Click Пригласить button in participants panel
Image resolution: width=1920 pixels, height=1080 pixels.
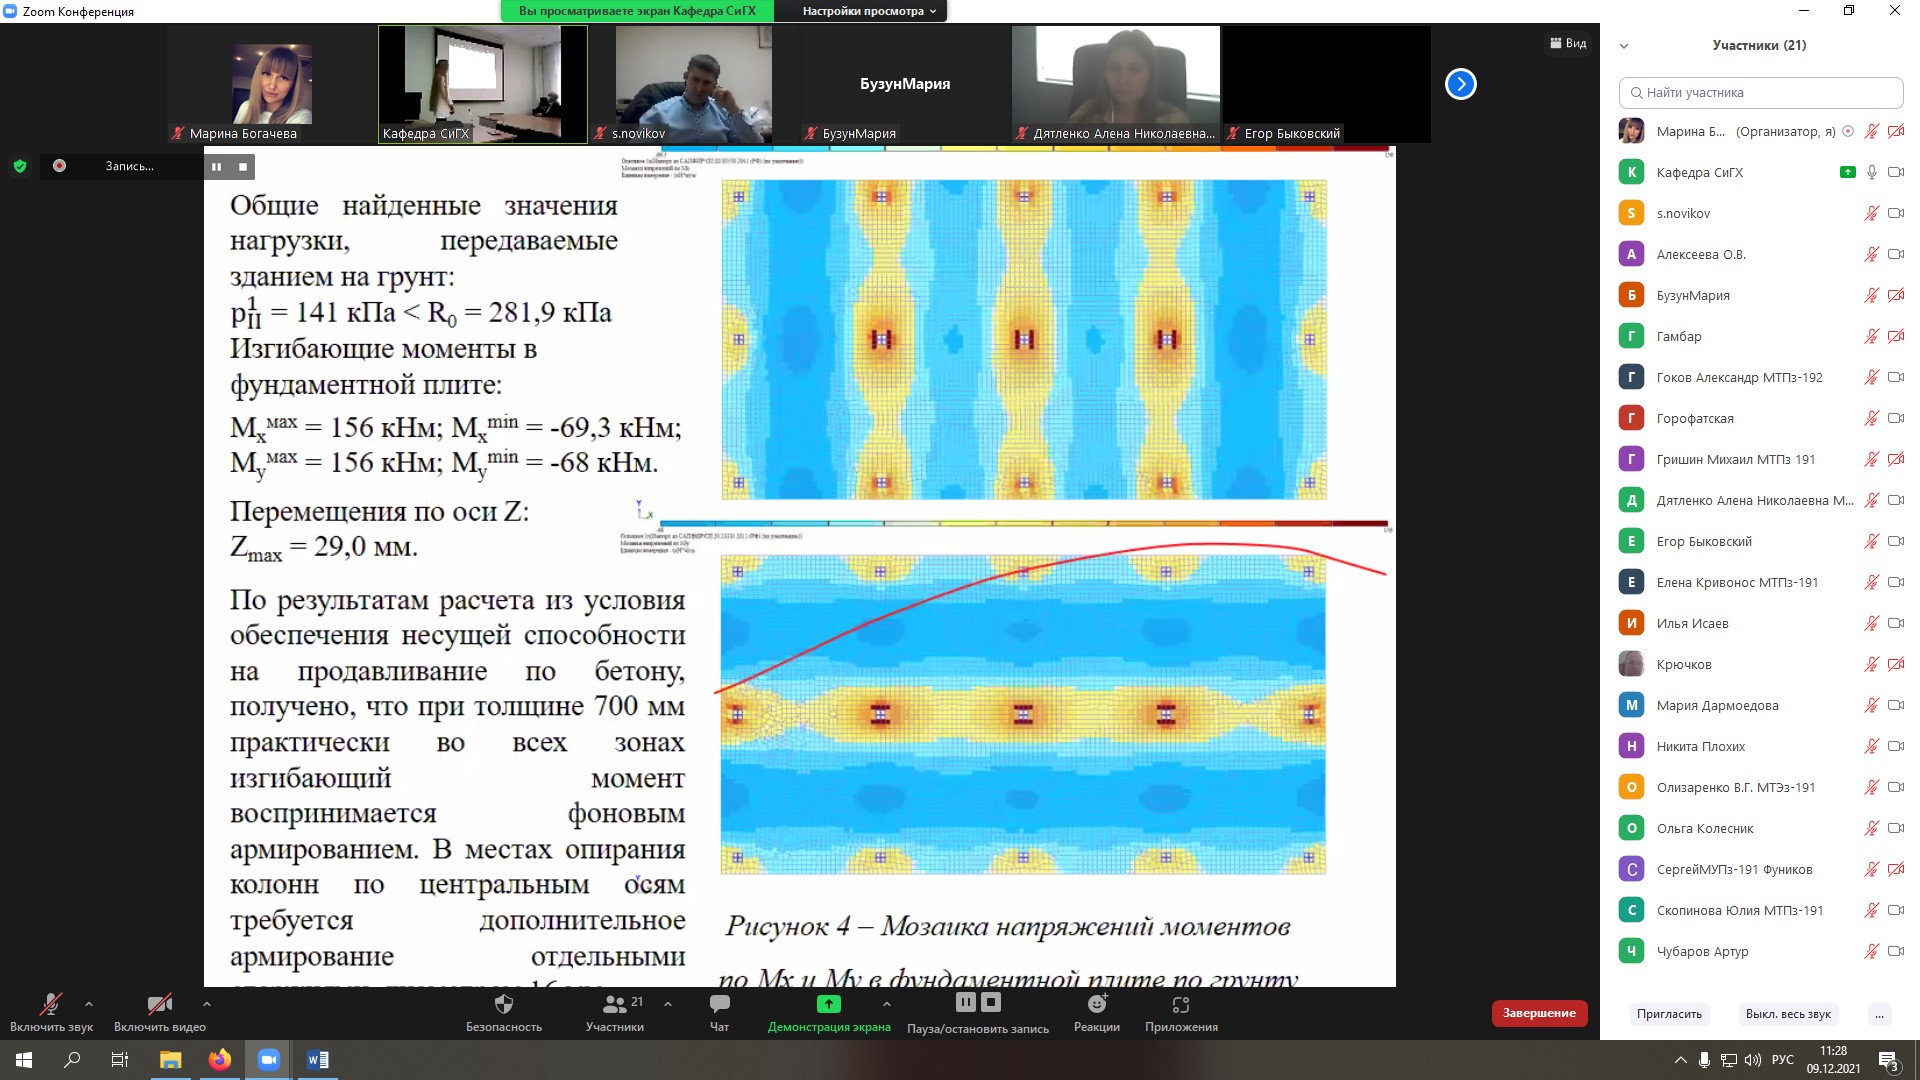click(1669, 1014)
